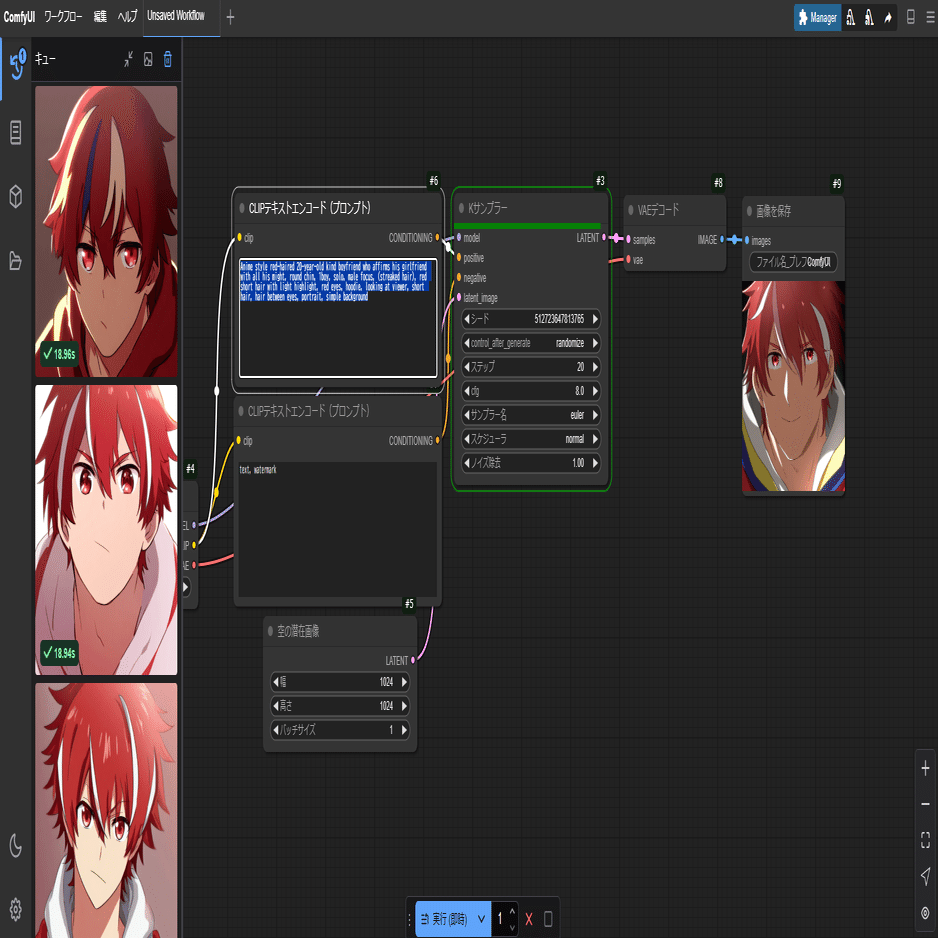The height and width of the screenshot is (938, 938).
Task: Open the queue history sidebar icon
Action: 16,62
